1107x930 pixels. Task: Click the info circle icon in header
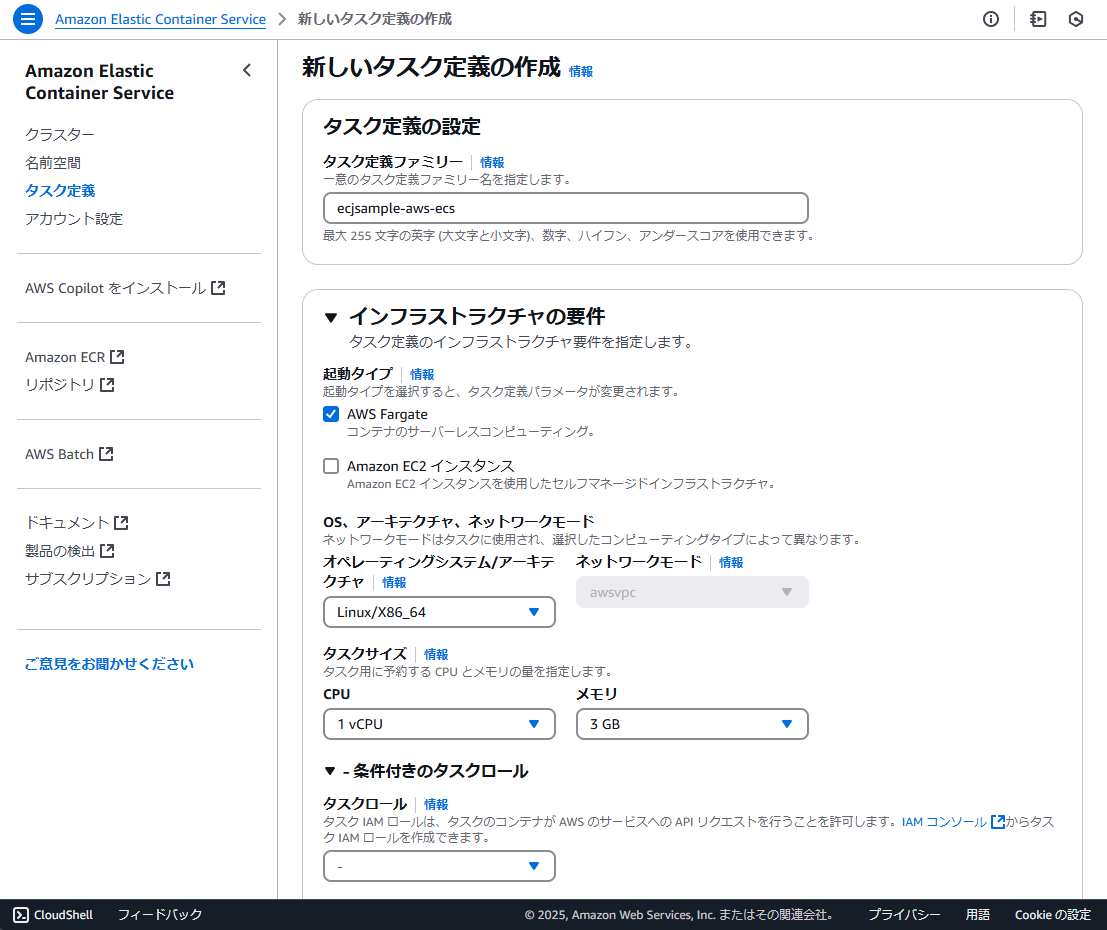pos(991,19)
